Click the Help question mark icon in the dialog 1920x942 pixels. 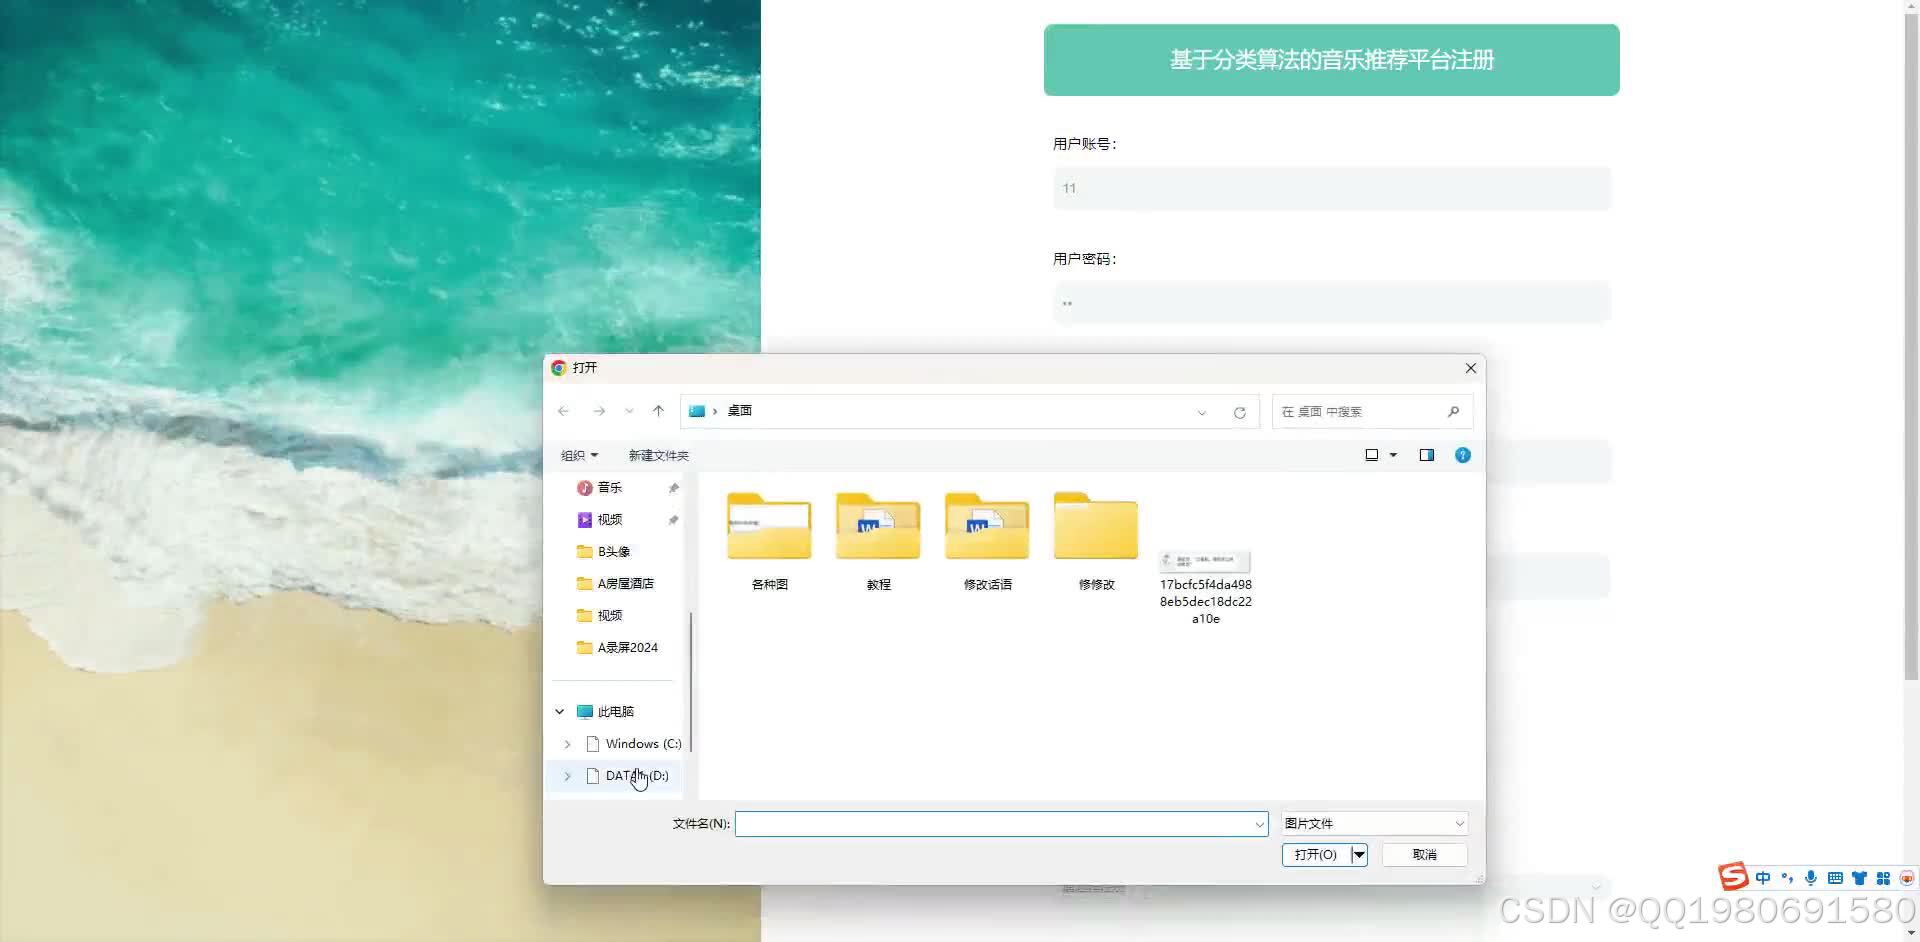(x=1462, y=455)
